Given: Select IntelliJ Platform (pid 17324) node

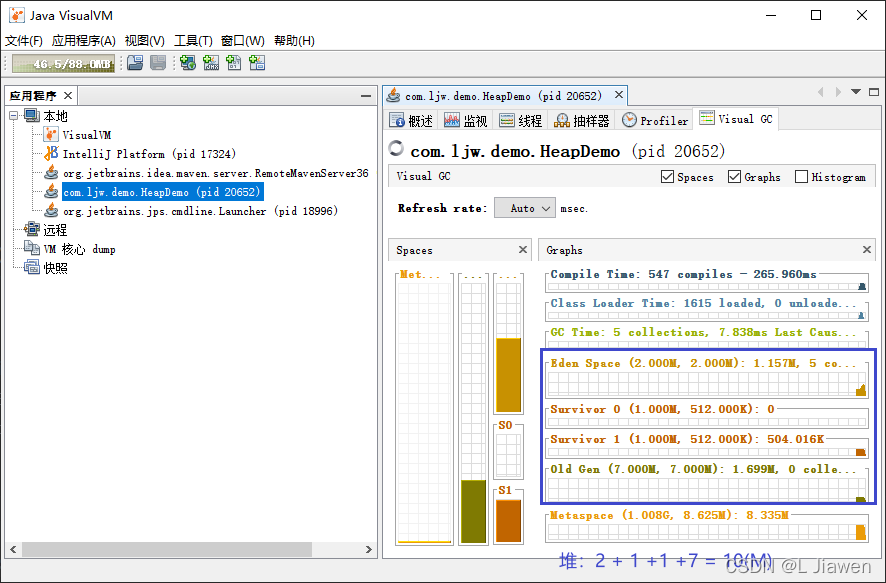Looking at the screenshot, I should click(149, 154).
